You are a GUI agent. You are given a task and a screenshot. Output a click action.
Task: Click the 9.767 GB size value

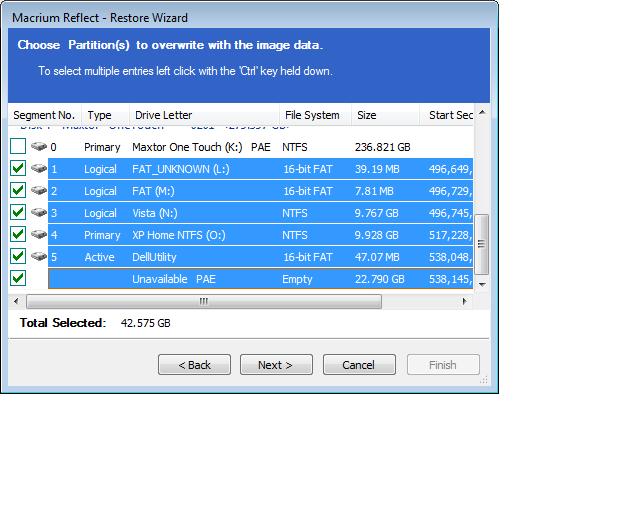pos(376,213)
